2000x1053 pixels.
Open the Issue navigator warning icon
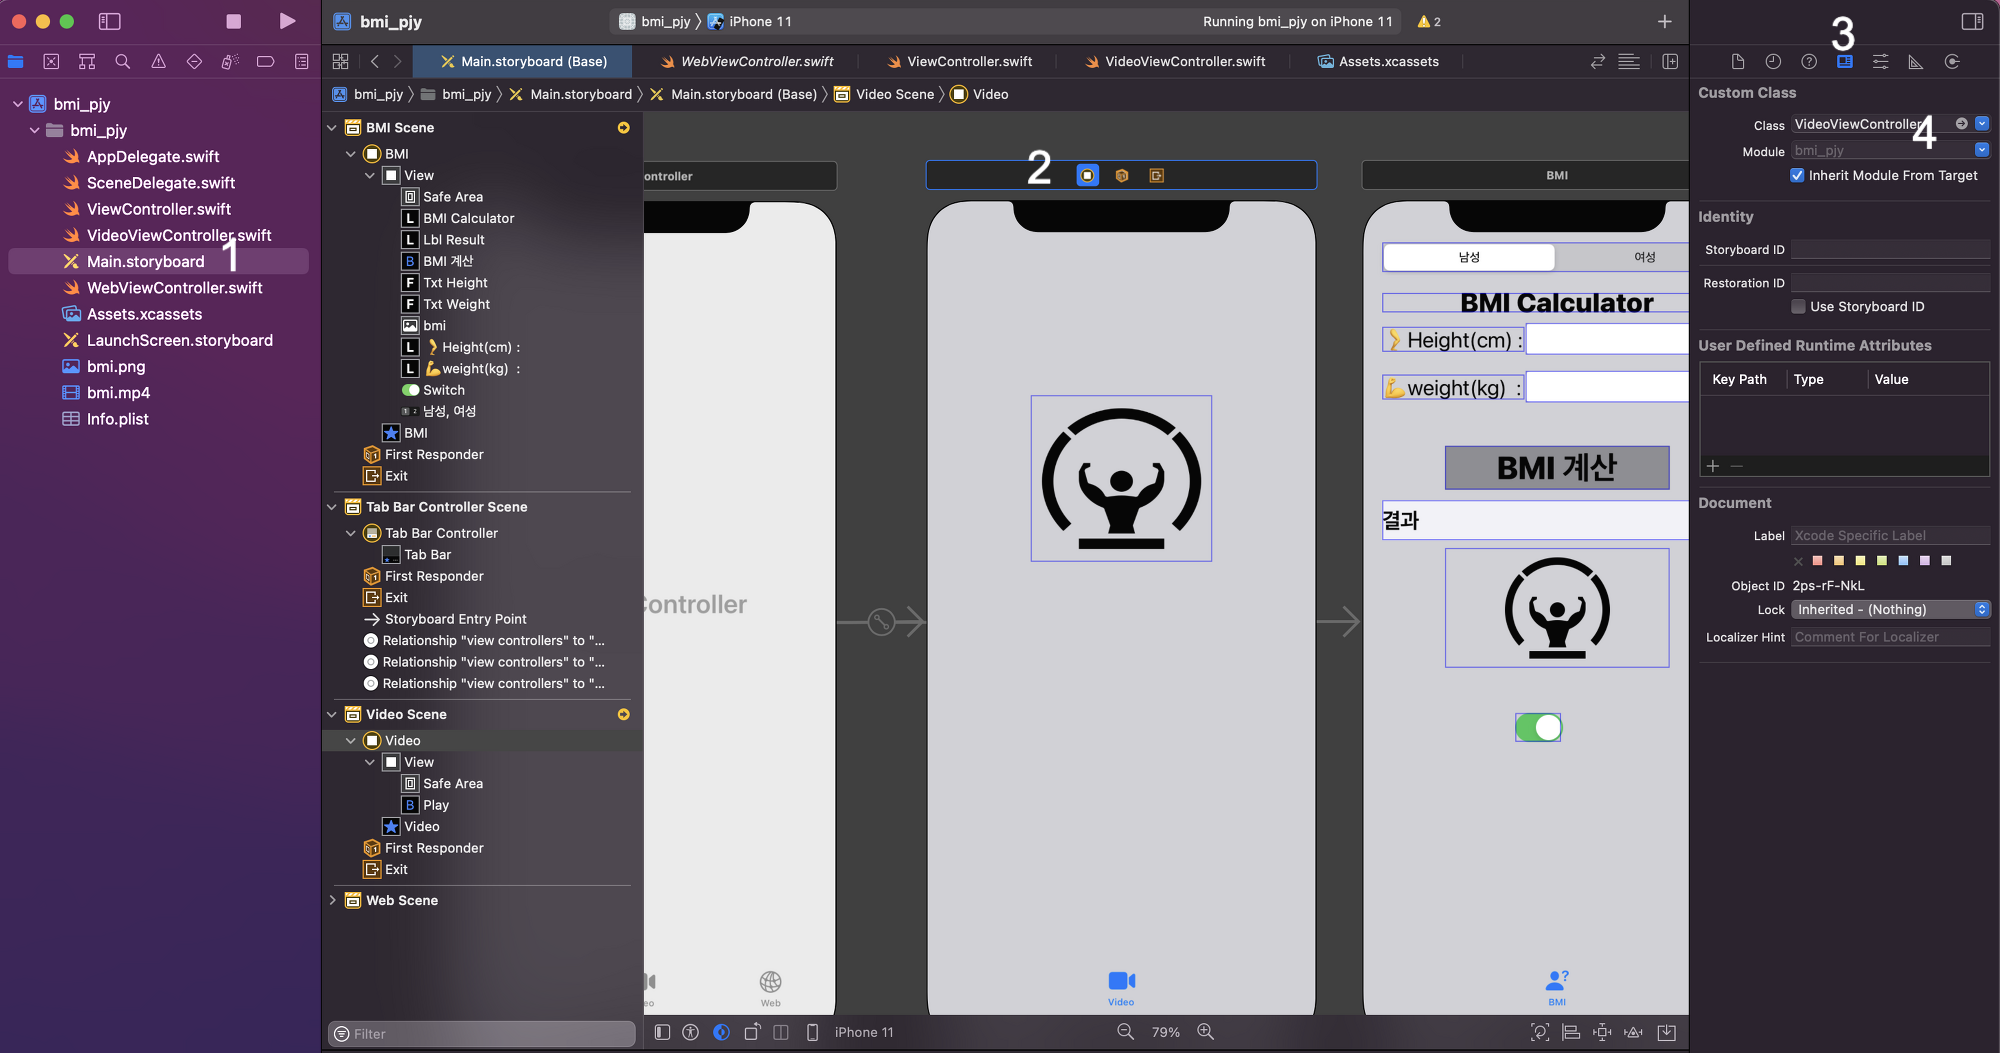coord(158,62)
